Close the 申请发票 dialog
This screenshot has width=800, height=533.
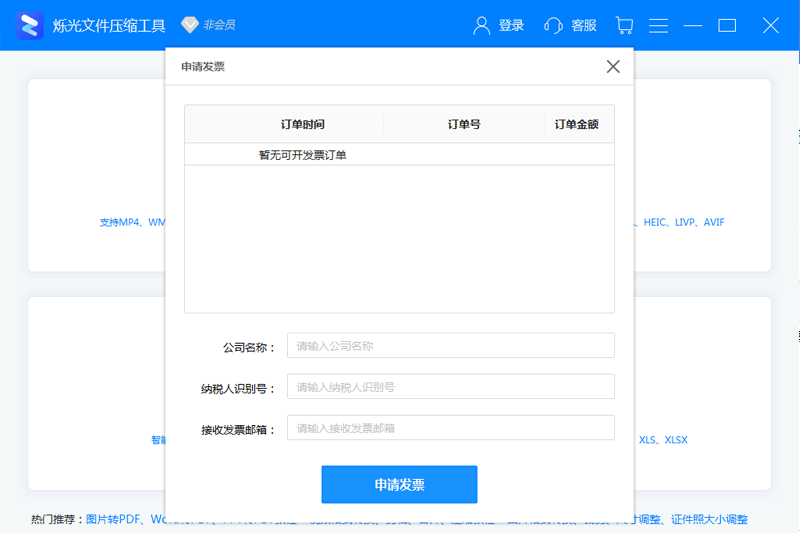coord(613,67)
